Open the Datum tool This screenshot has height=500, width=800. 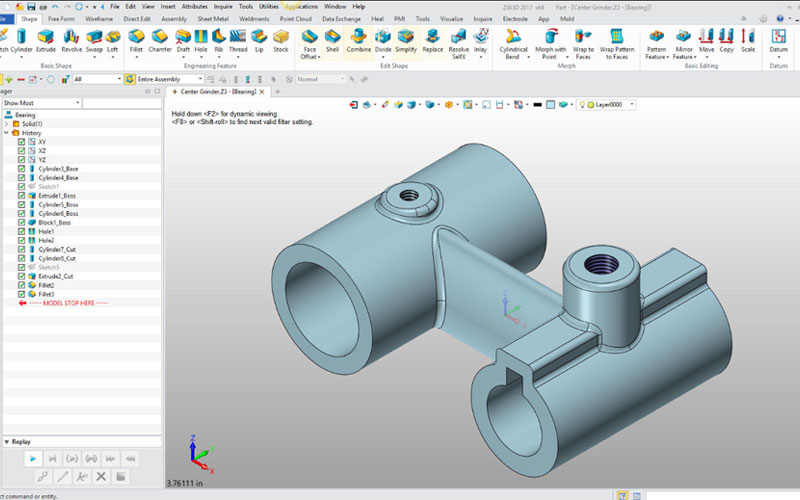tap(779, 41)
